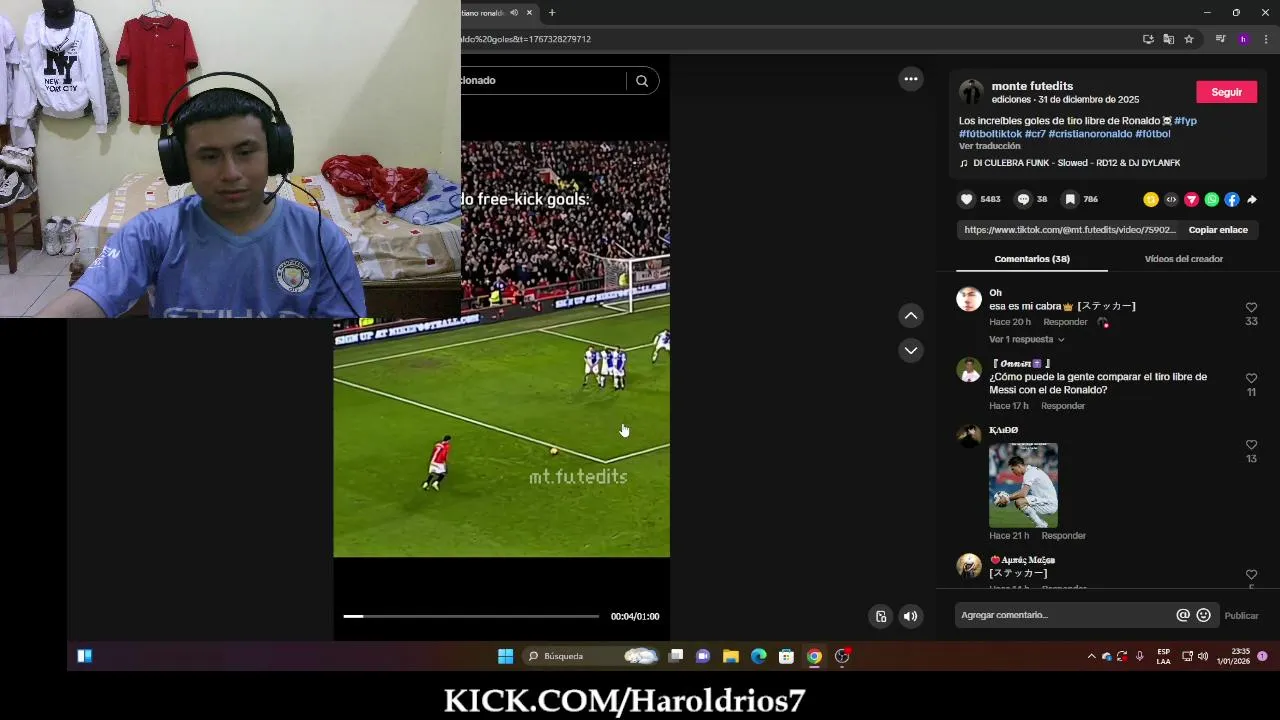Open more share options arrow

[x=1252, y=200]
